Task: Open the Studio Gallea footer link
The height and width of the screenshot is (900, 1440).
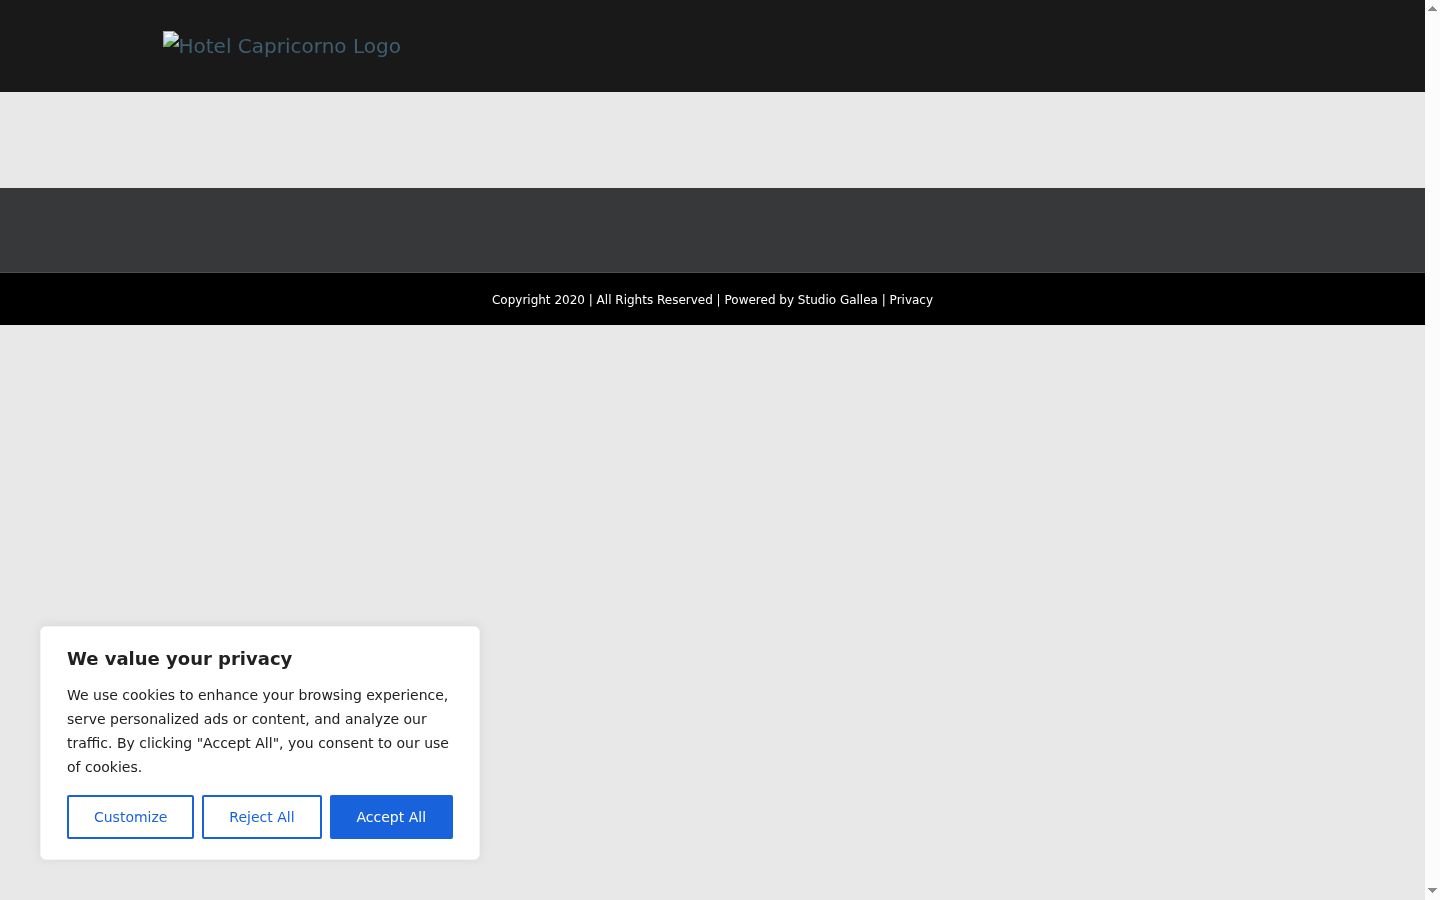Action: [x=837, y=300]
